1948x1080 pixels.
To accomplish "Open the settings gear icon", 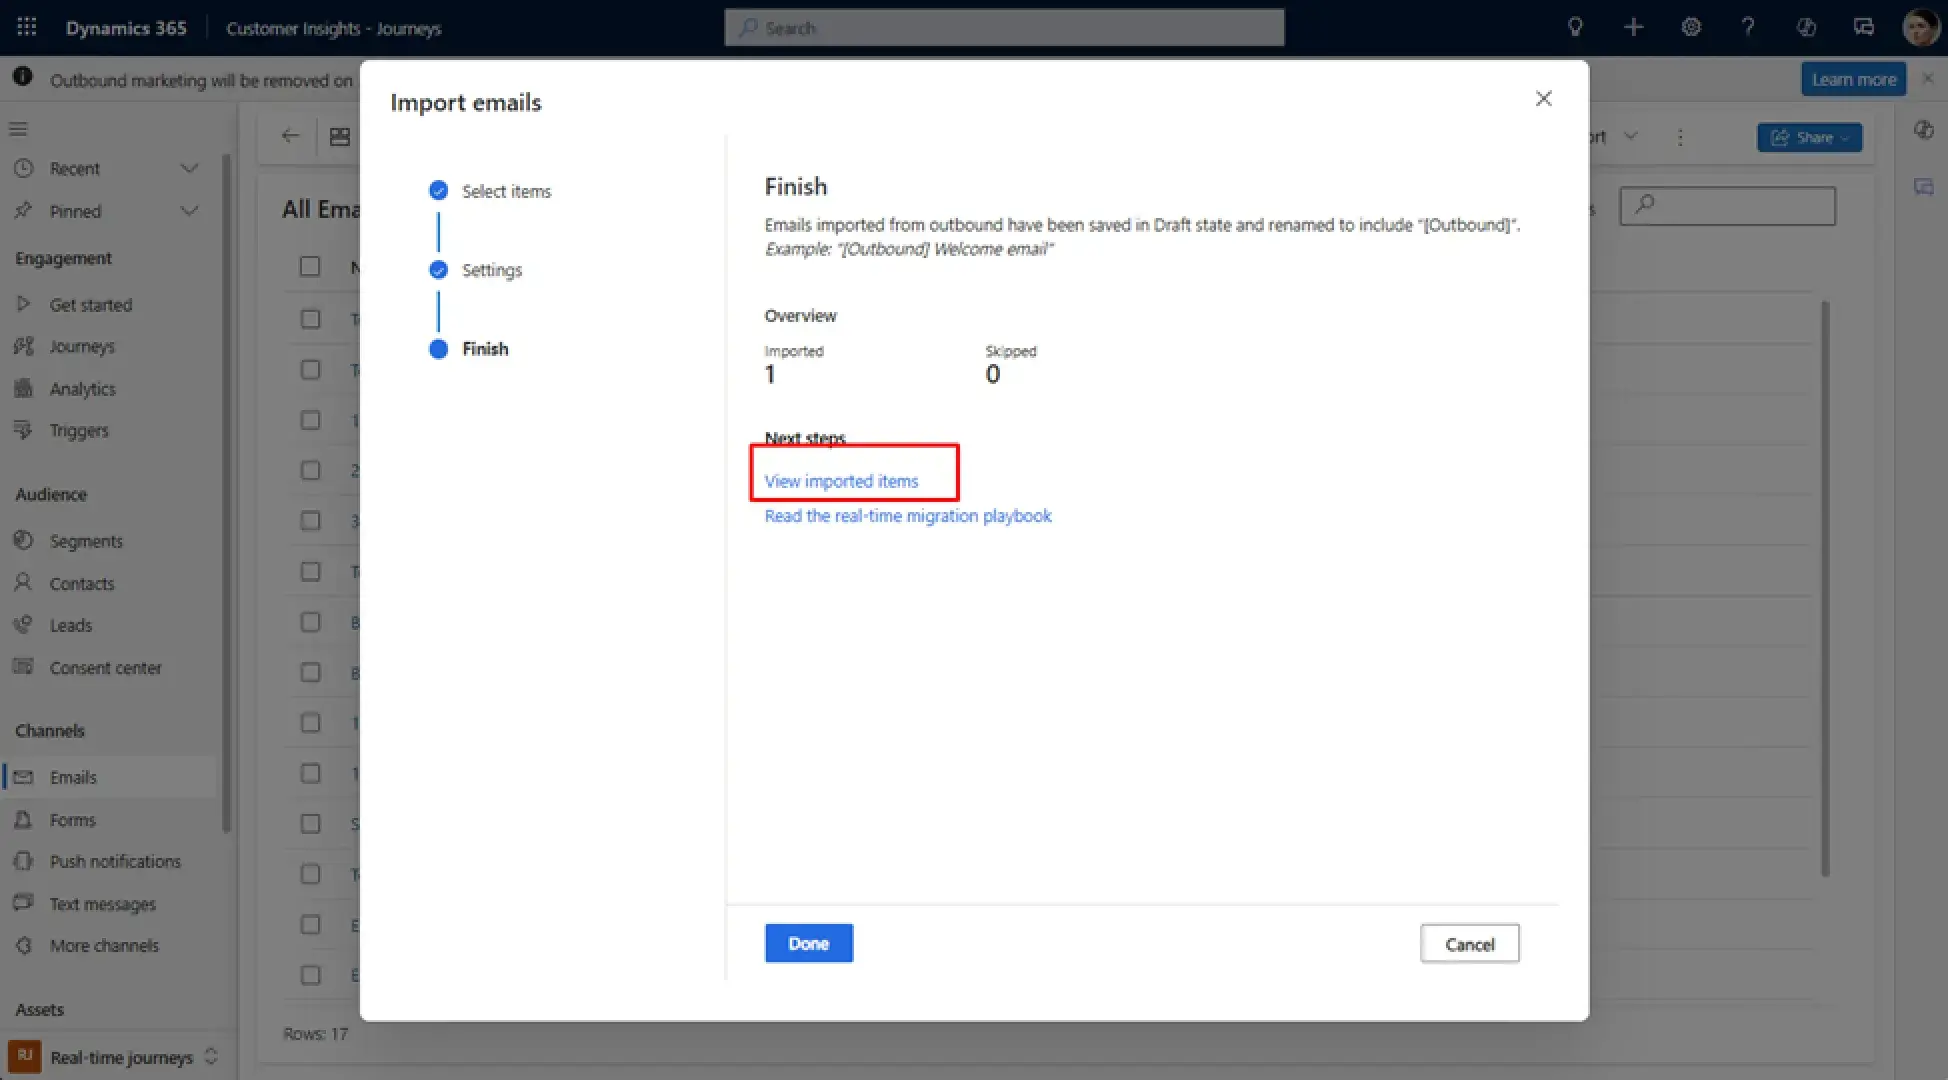I will (1691, 27).
